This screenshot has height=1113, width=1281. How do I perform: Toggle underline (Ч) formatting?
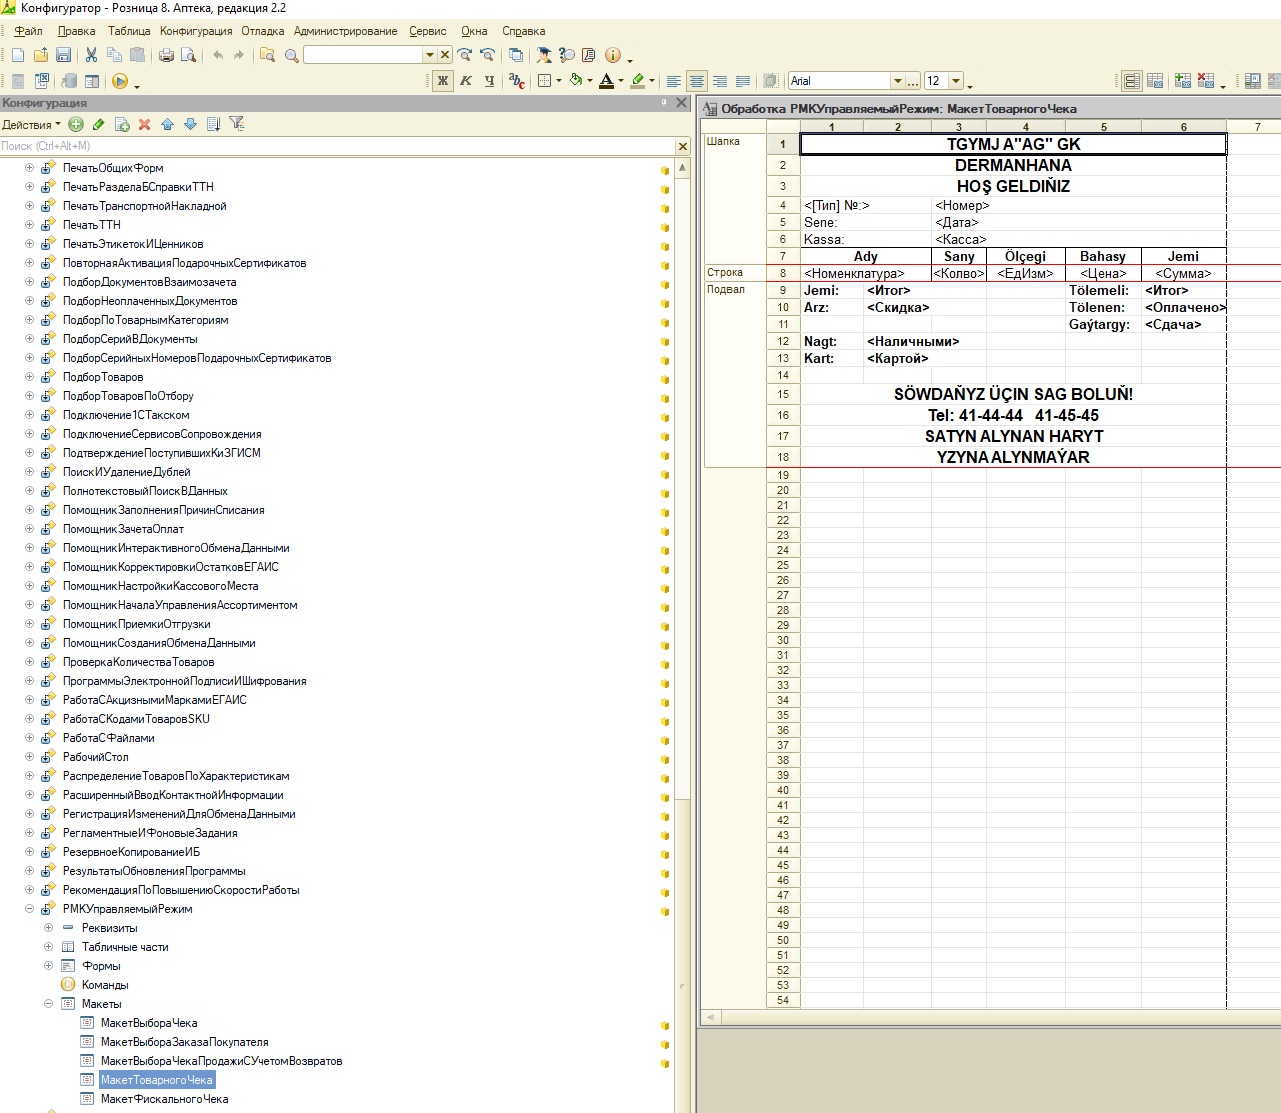[489, 81]
